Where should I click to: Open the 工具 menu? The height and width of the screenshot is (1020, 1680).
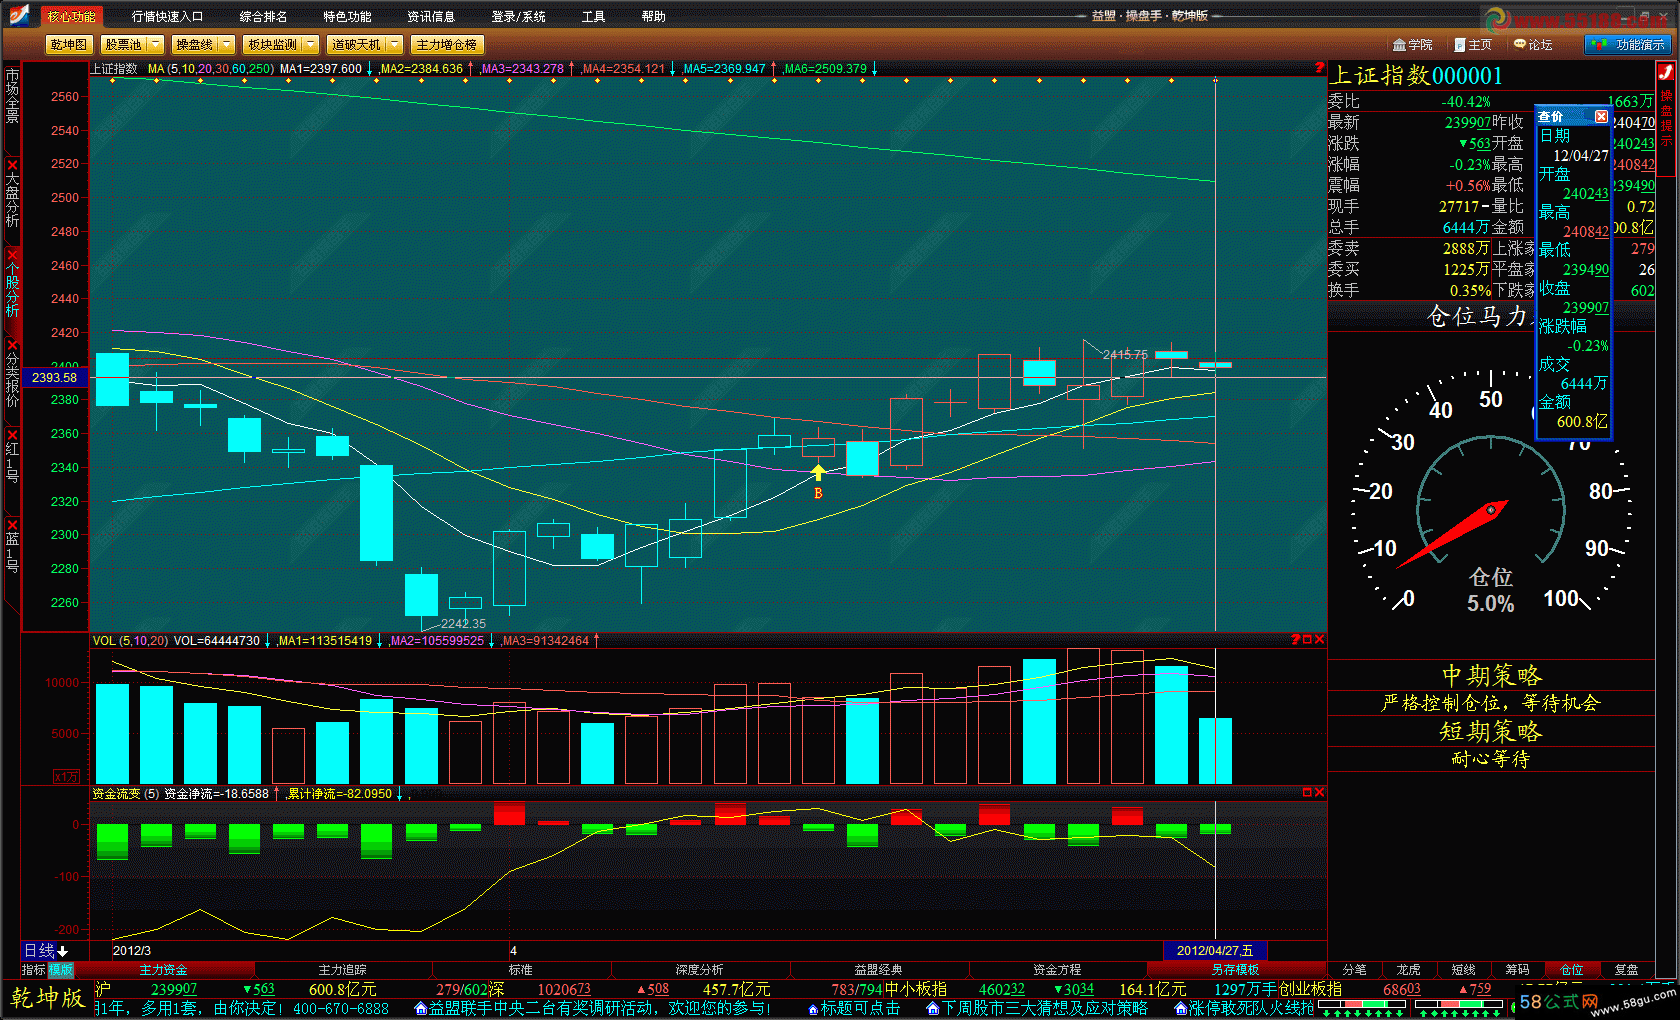pyautogui.click(x=593, y=17)
